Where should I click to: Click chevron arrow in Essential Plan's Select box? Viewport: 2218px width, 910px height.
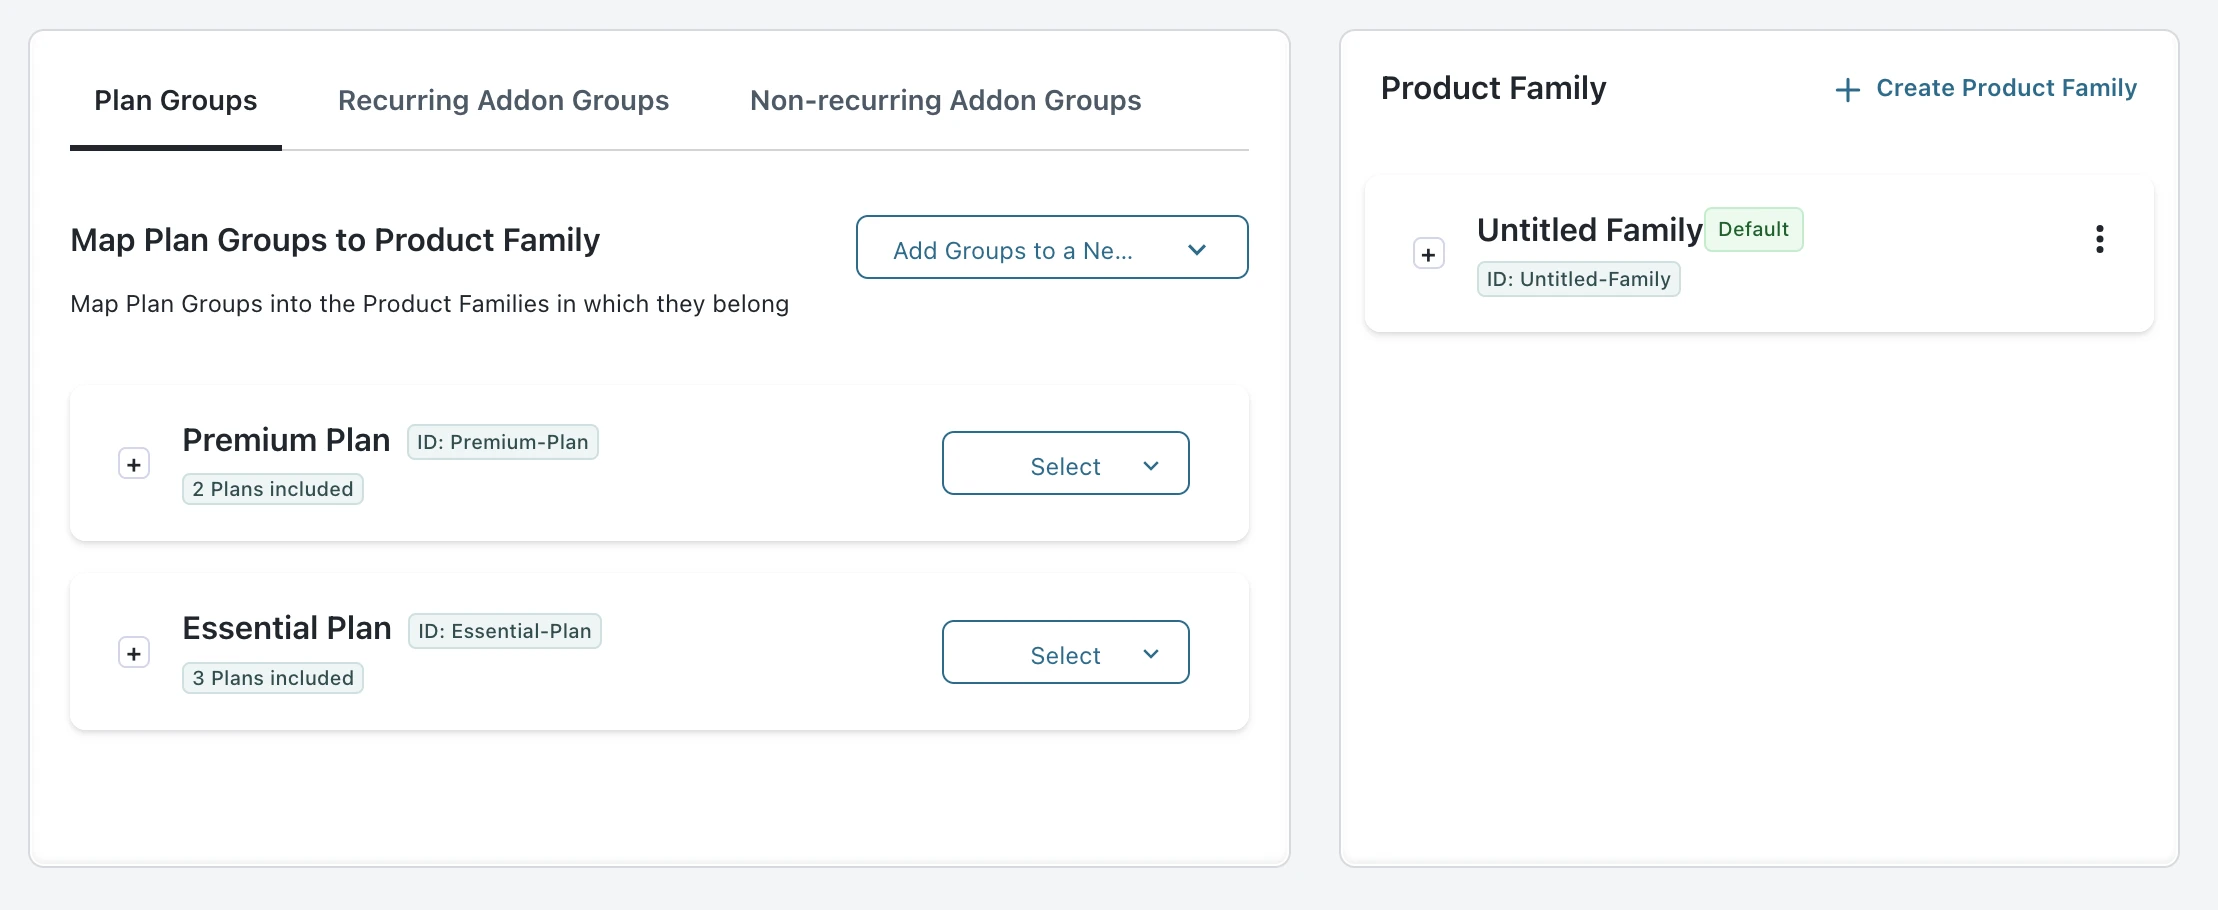[1150, 654]
